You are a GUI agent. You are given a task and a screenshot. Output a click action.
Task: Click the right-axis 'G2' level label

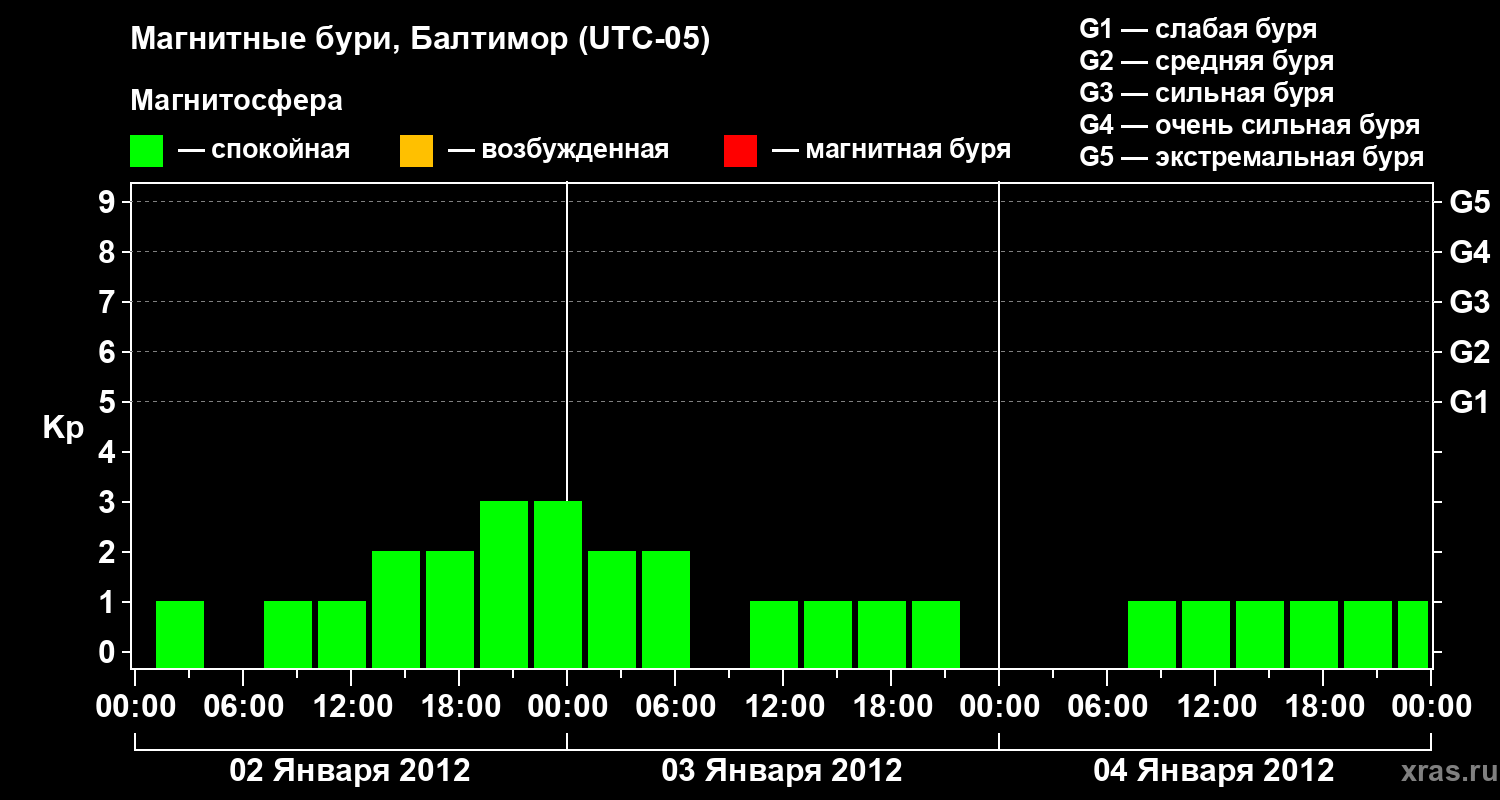pyautogui.click(x=1470, y=352)
